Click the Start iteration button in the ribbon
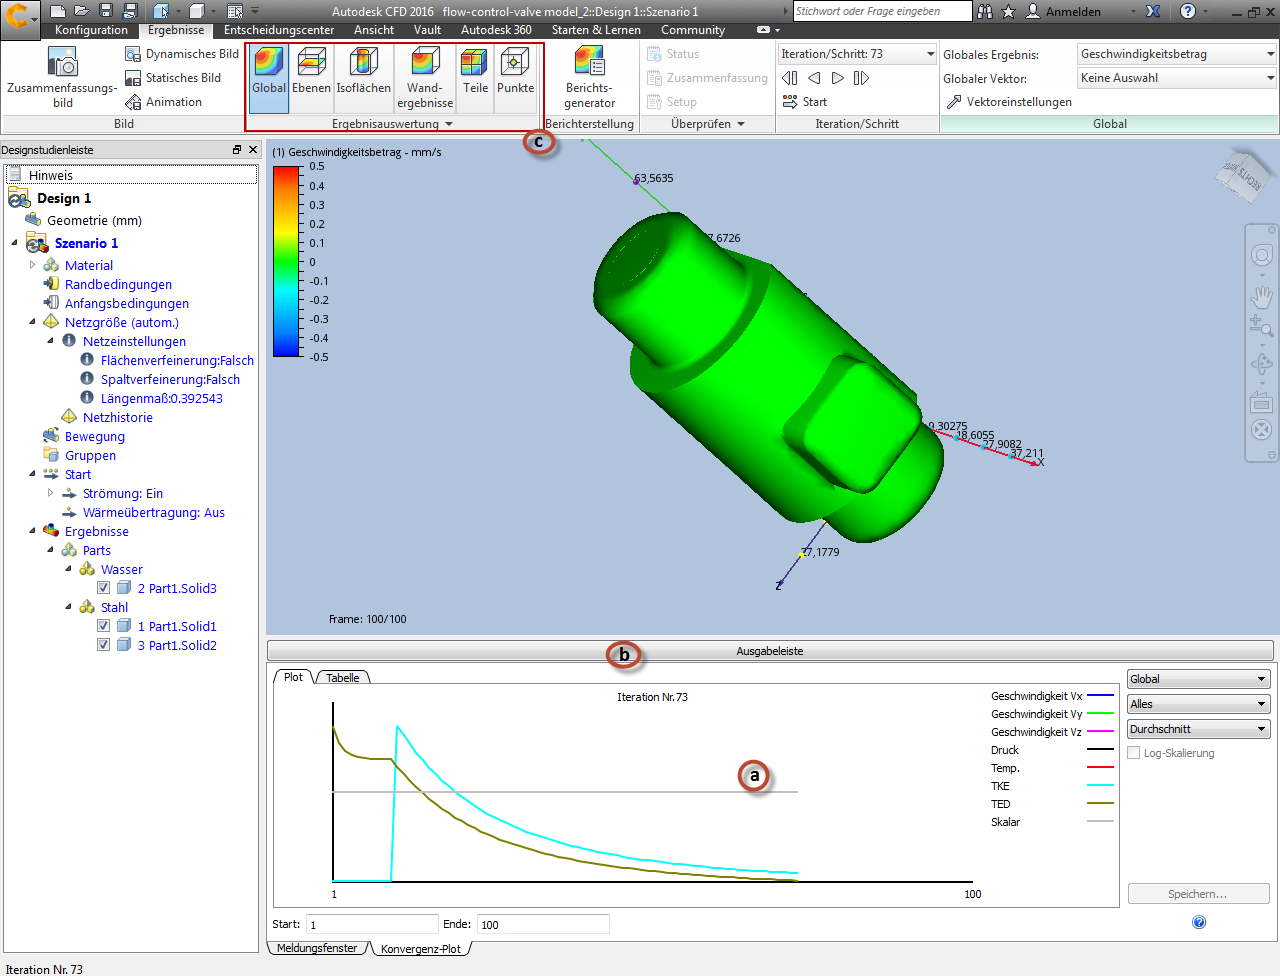1280x976 pixels. point(805,102)
